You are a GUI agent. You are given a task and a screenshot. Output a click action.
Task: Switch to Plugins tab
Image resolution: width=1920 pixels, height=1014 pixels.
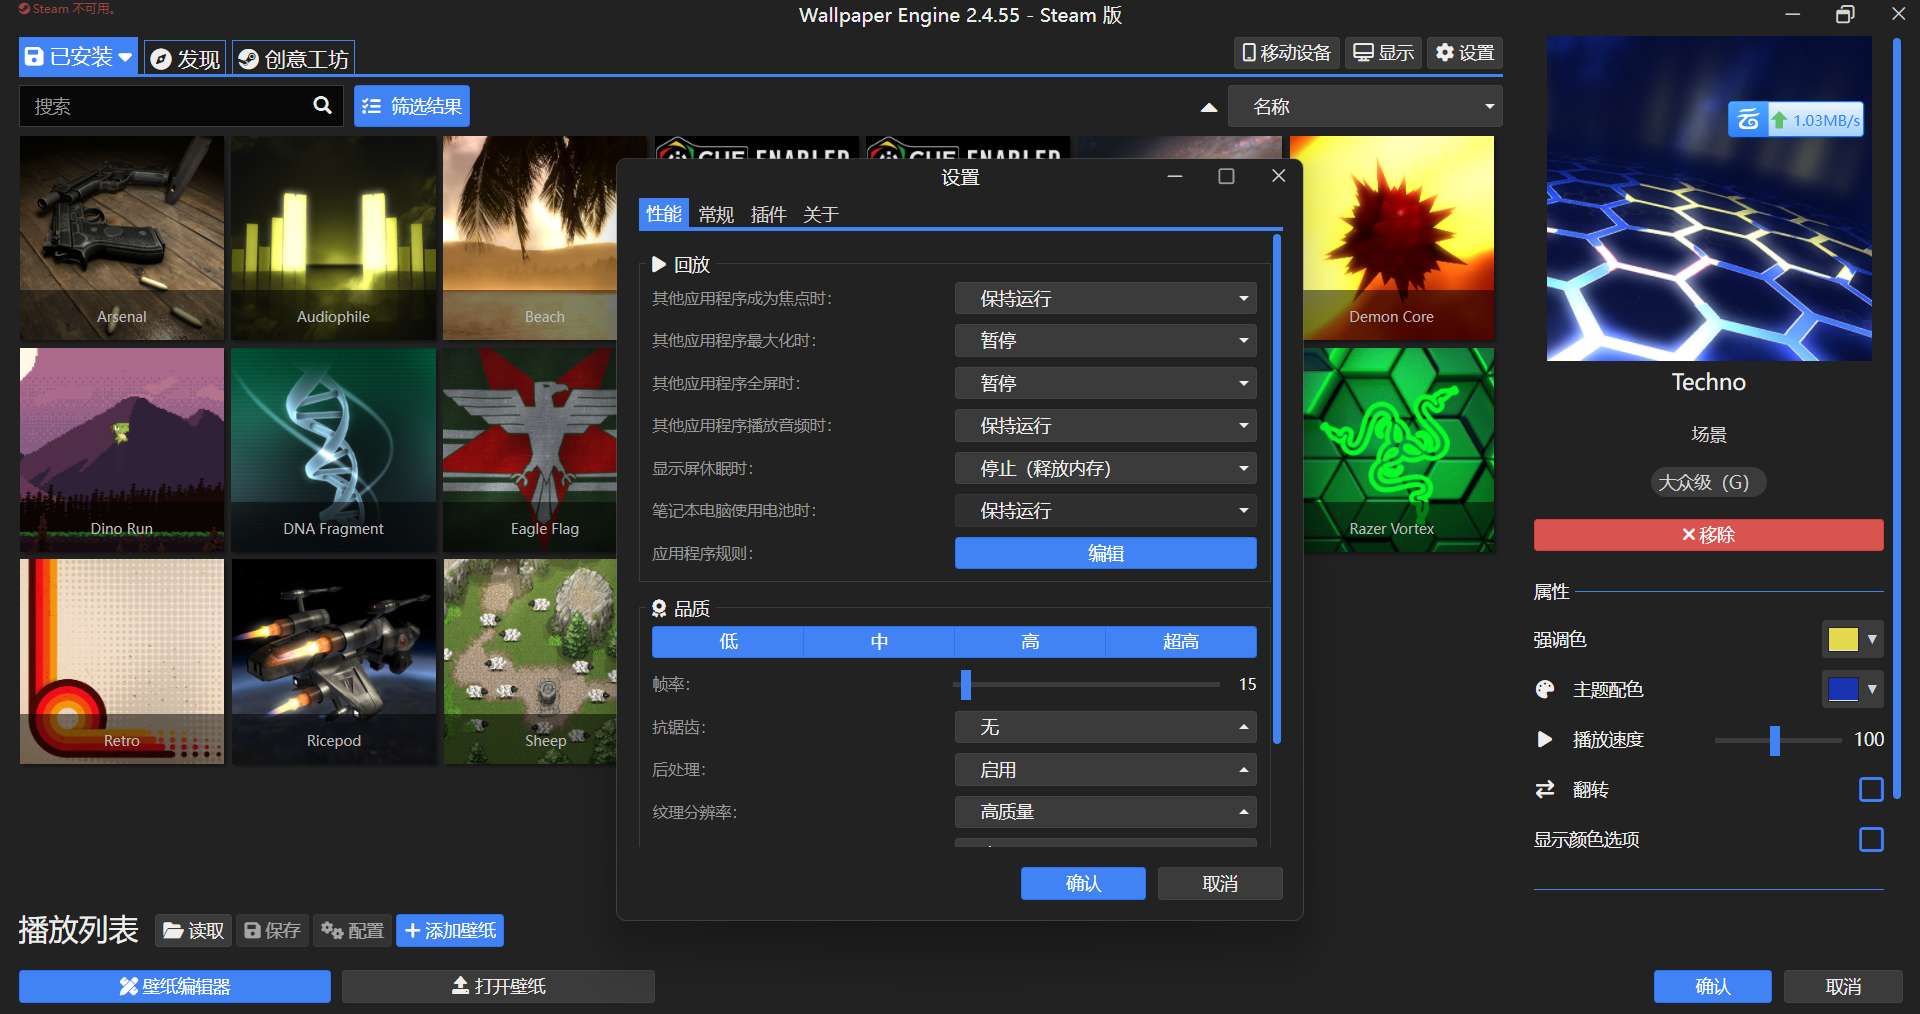[768, 214]
